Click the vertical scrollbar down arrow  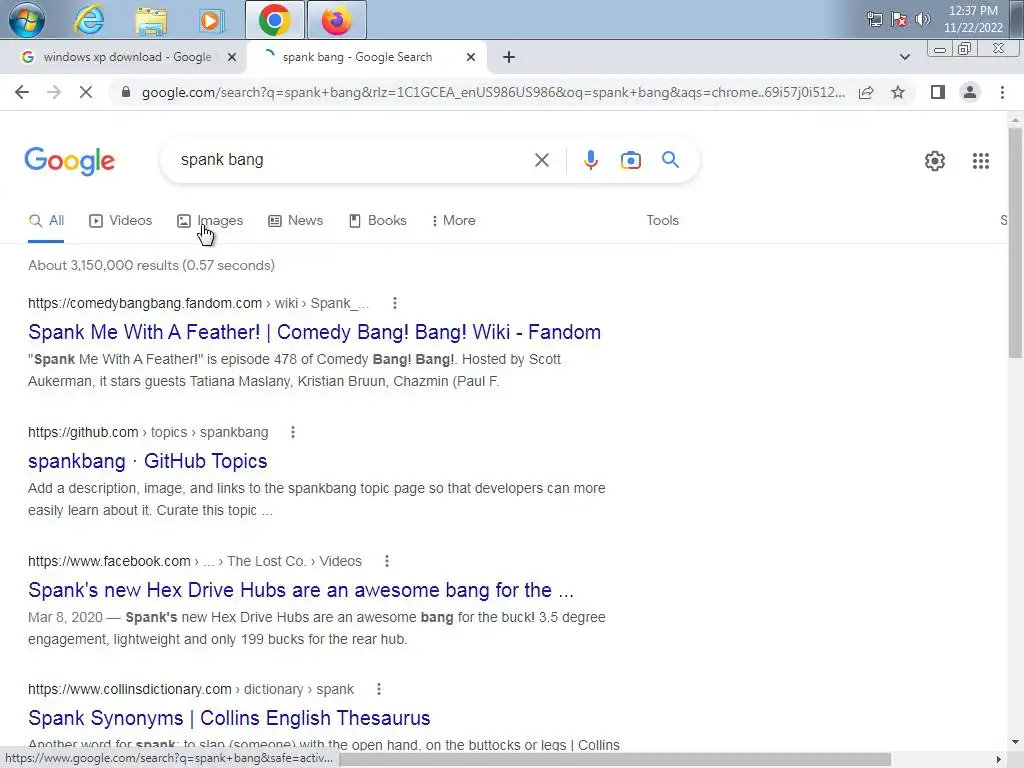point(1014,742)
